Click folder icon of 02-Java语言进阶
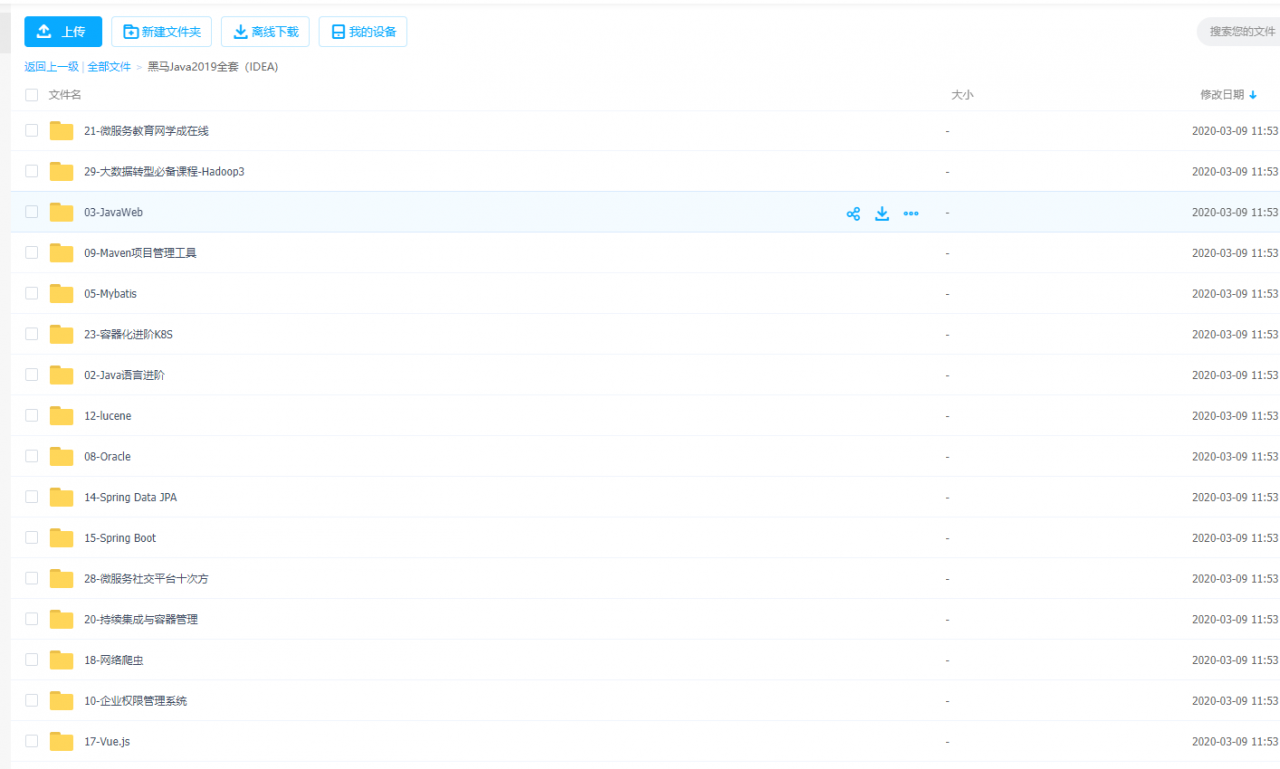Image resolution: width=1280 pixels, height=769 pixels. (x=62, y=375)
